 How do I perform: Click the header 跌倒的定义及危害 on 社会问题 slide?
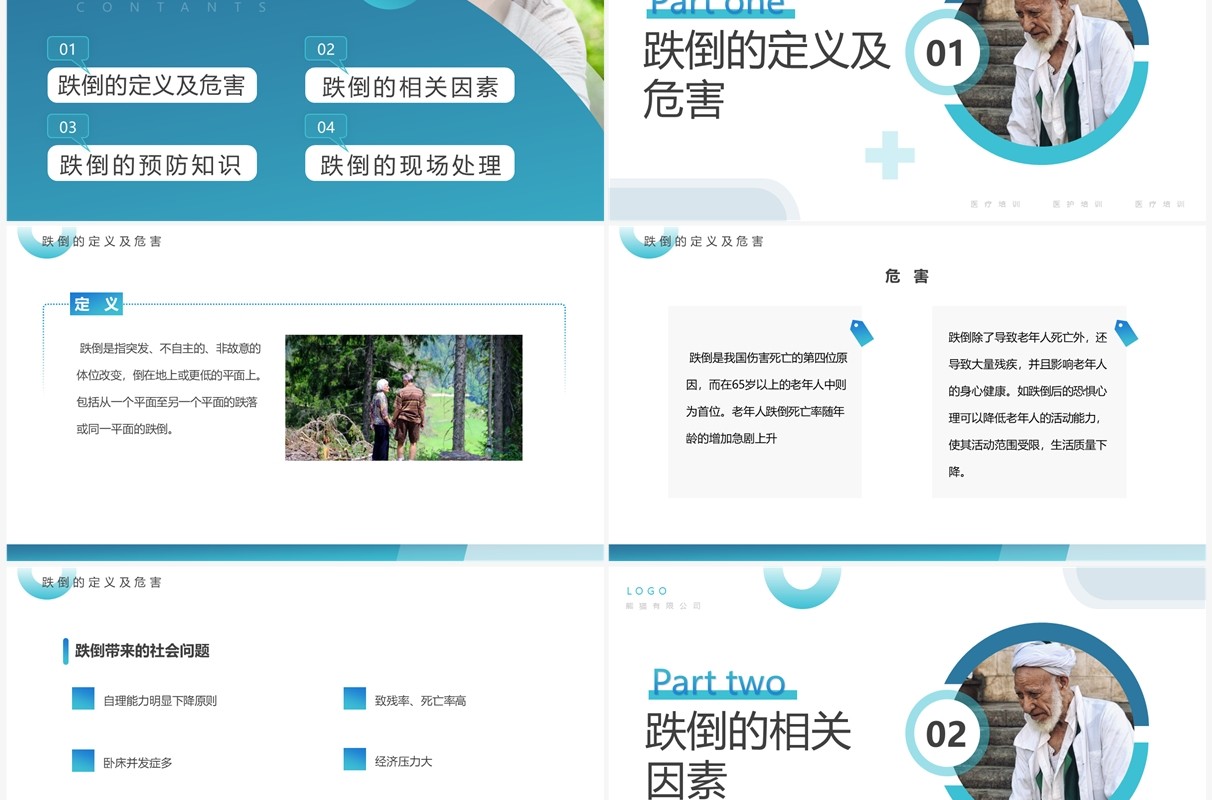tap(102, 582)
